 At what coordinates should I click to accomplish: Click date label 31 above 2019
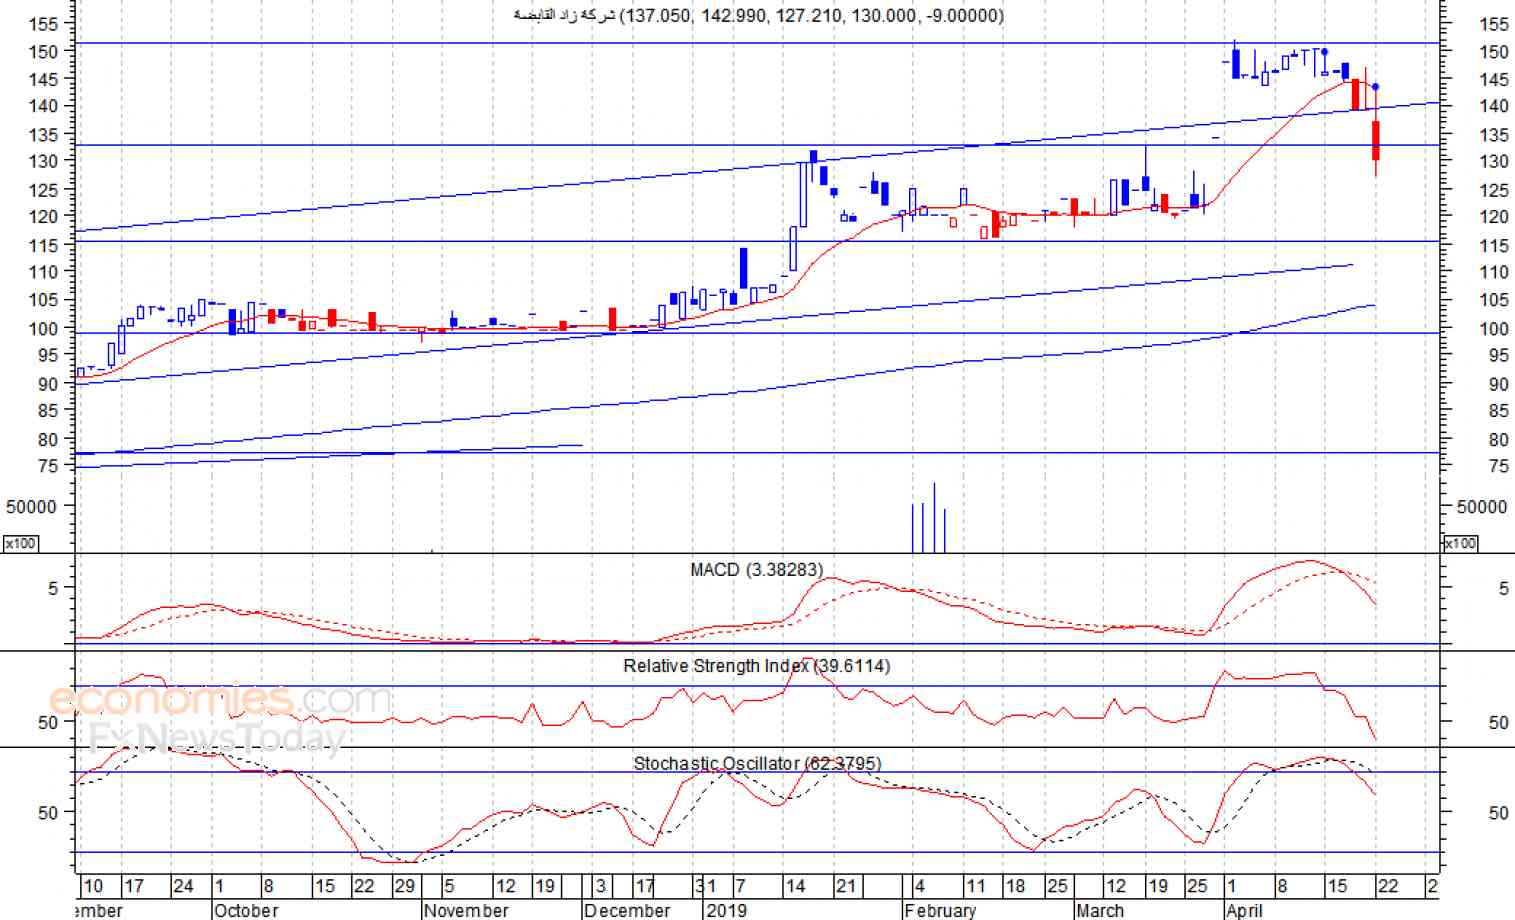[x=706, y=886]
